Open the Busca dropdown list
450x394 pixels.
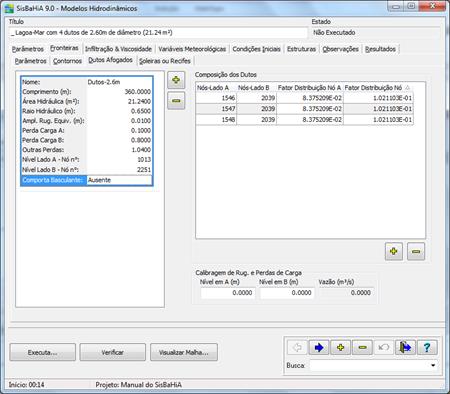(433, 365)
